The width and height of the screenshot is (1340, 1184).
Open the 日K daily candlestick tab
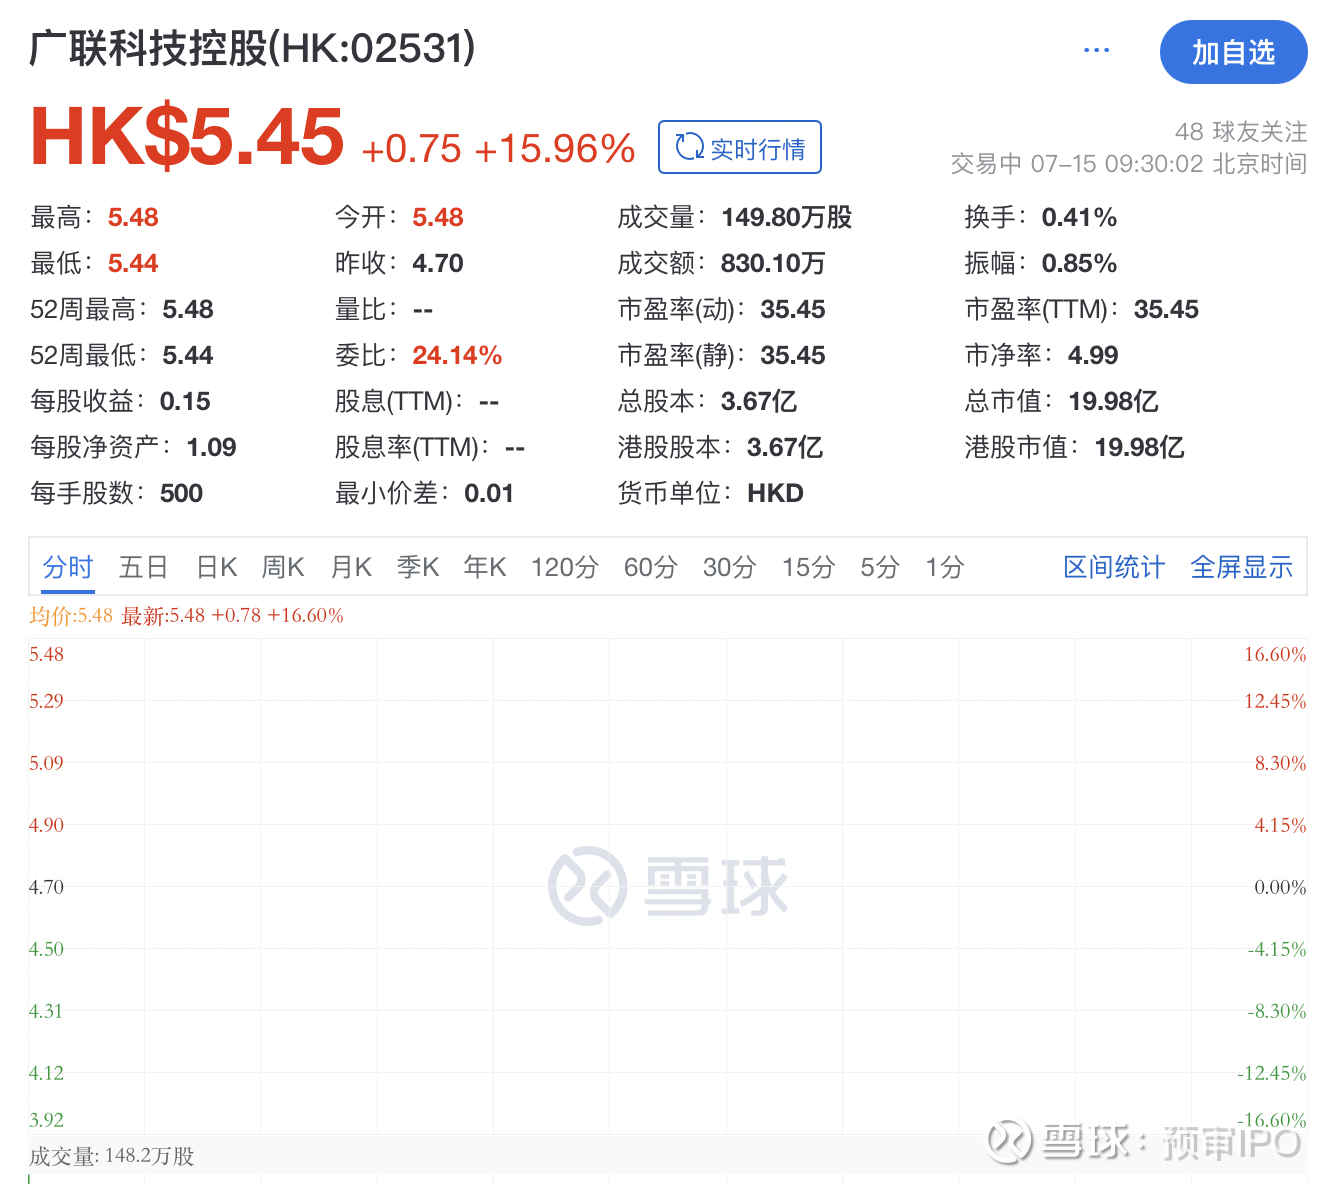(217, 567)
